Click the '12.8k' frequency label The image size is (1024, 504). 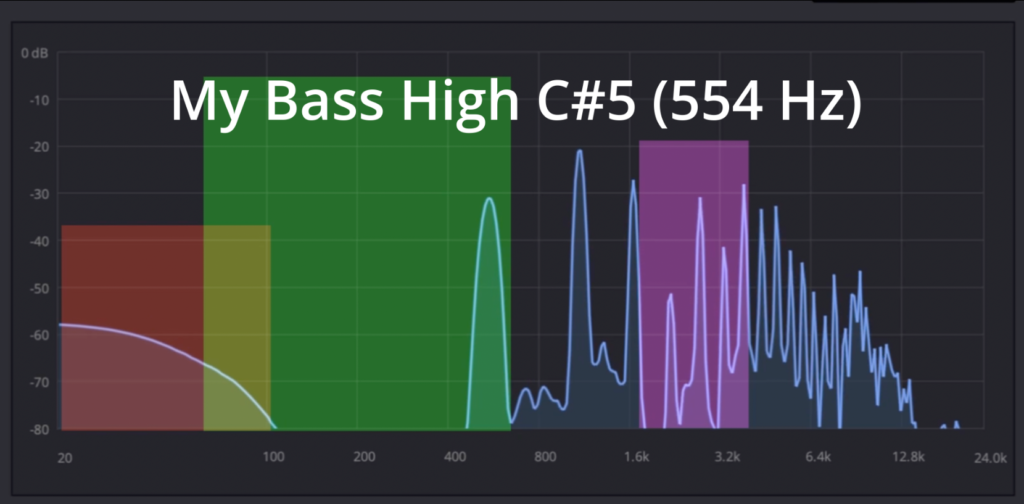click(x=907, y=457)
